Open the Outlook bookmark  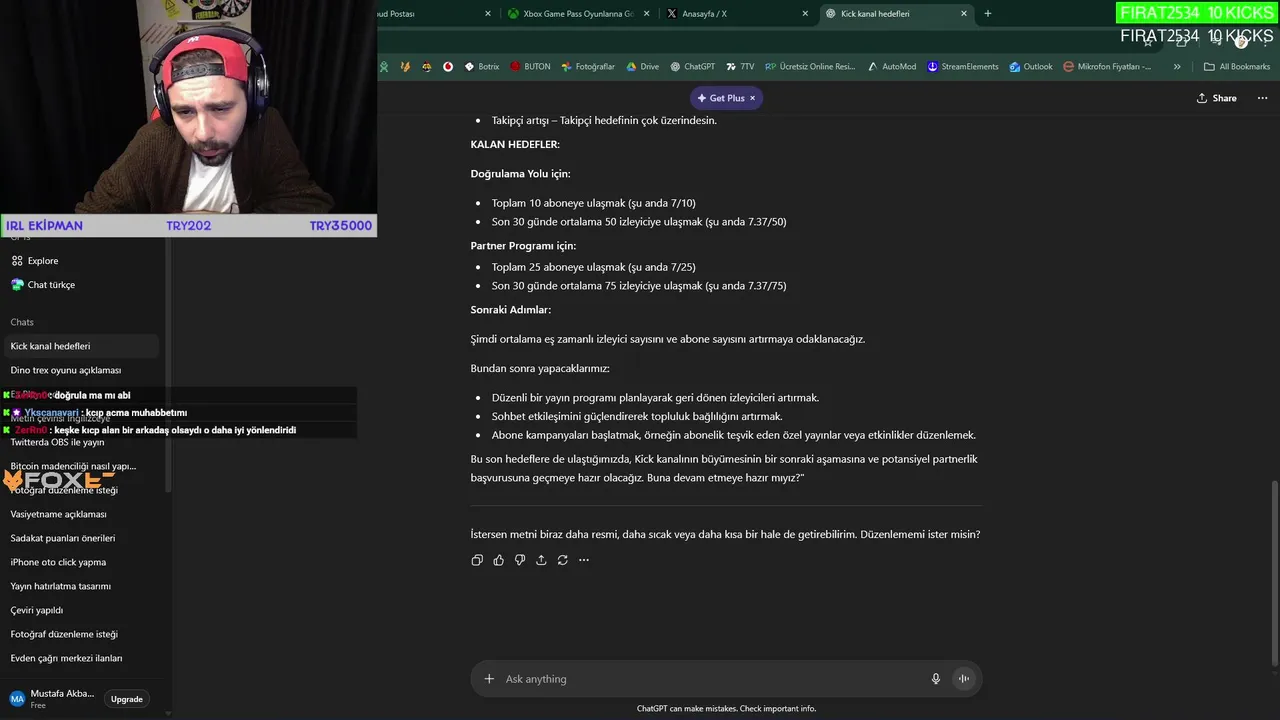(1031, 67)
